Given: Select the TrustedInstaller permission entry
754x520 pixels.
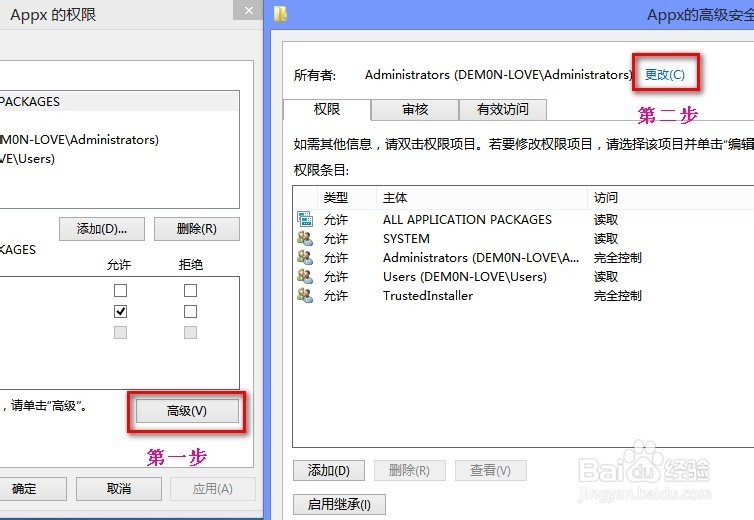Looking at the screenshot, I should (524, 295).
